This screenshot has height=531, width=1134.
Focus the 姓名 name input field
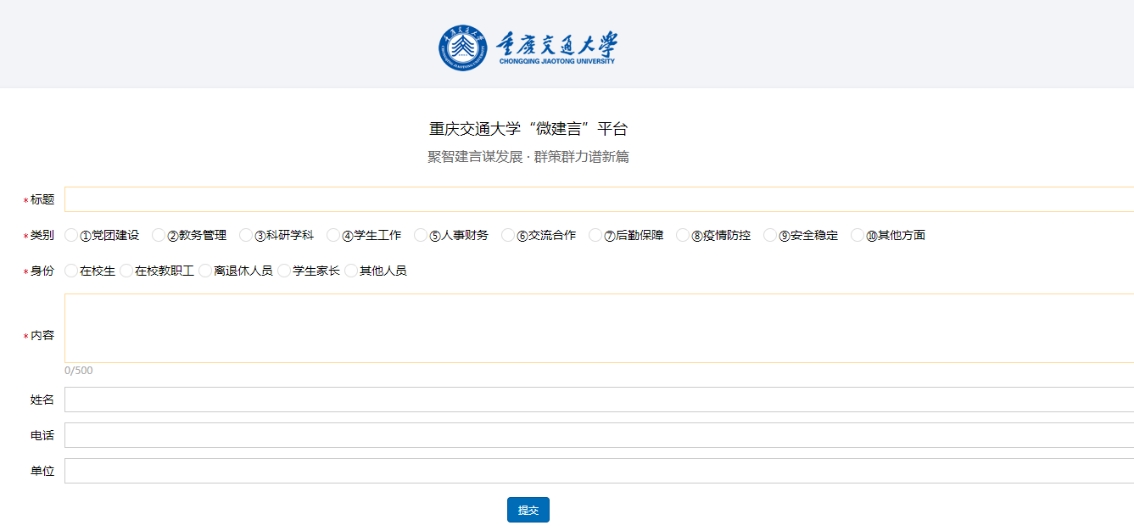[x=599, y=399]
